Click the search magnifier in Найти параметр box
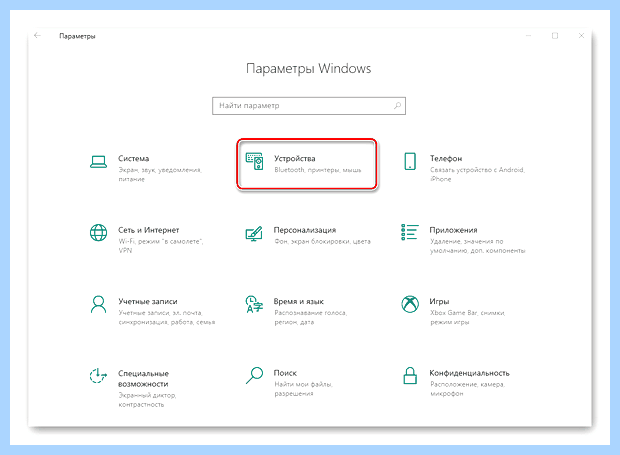Screen dimensions: 620x455 [x=397, y=106]
